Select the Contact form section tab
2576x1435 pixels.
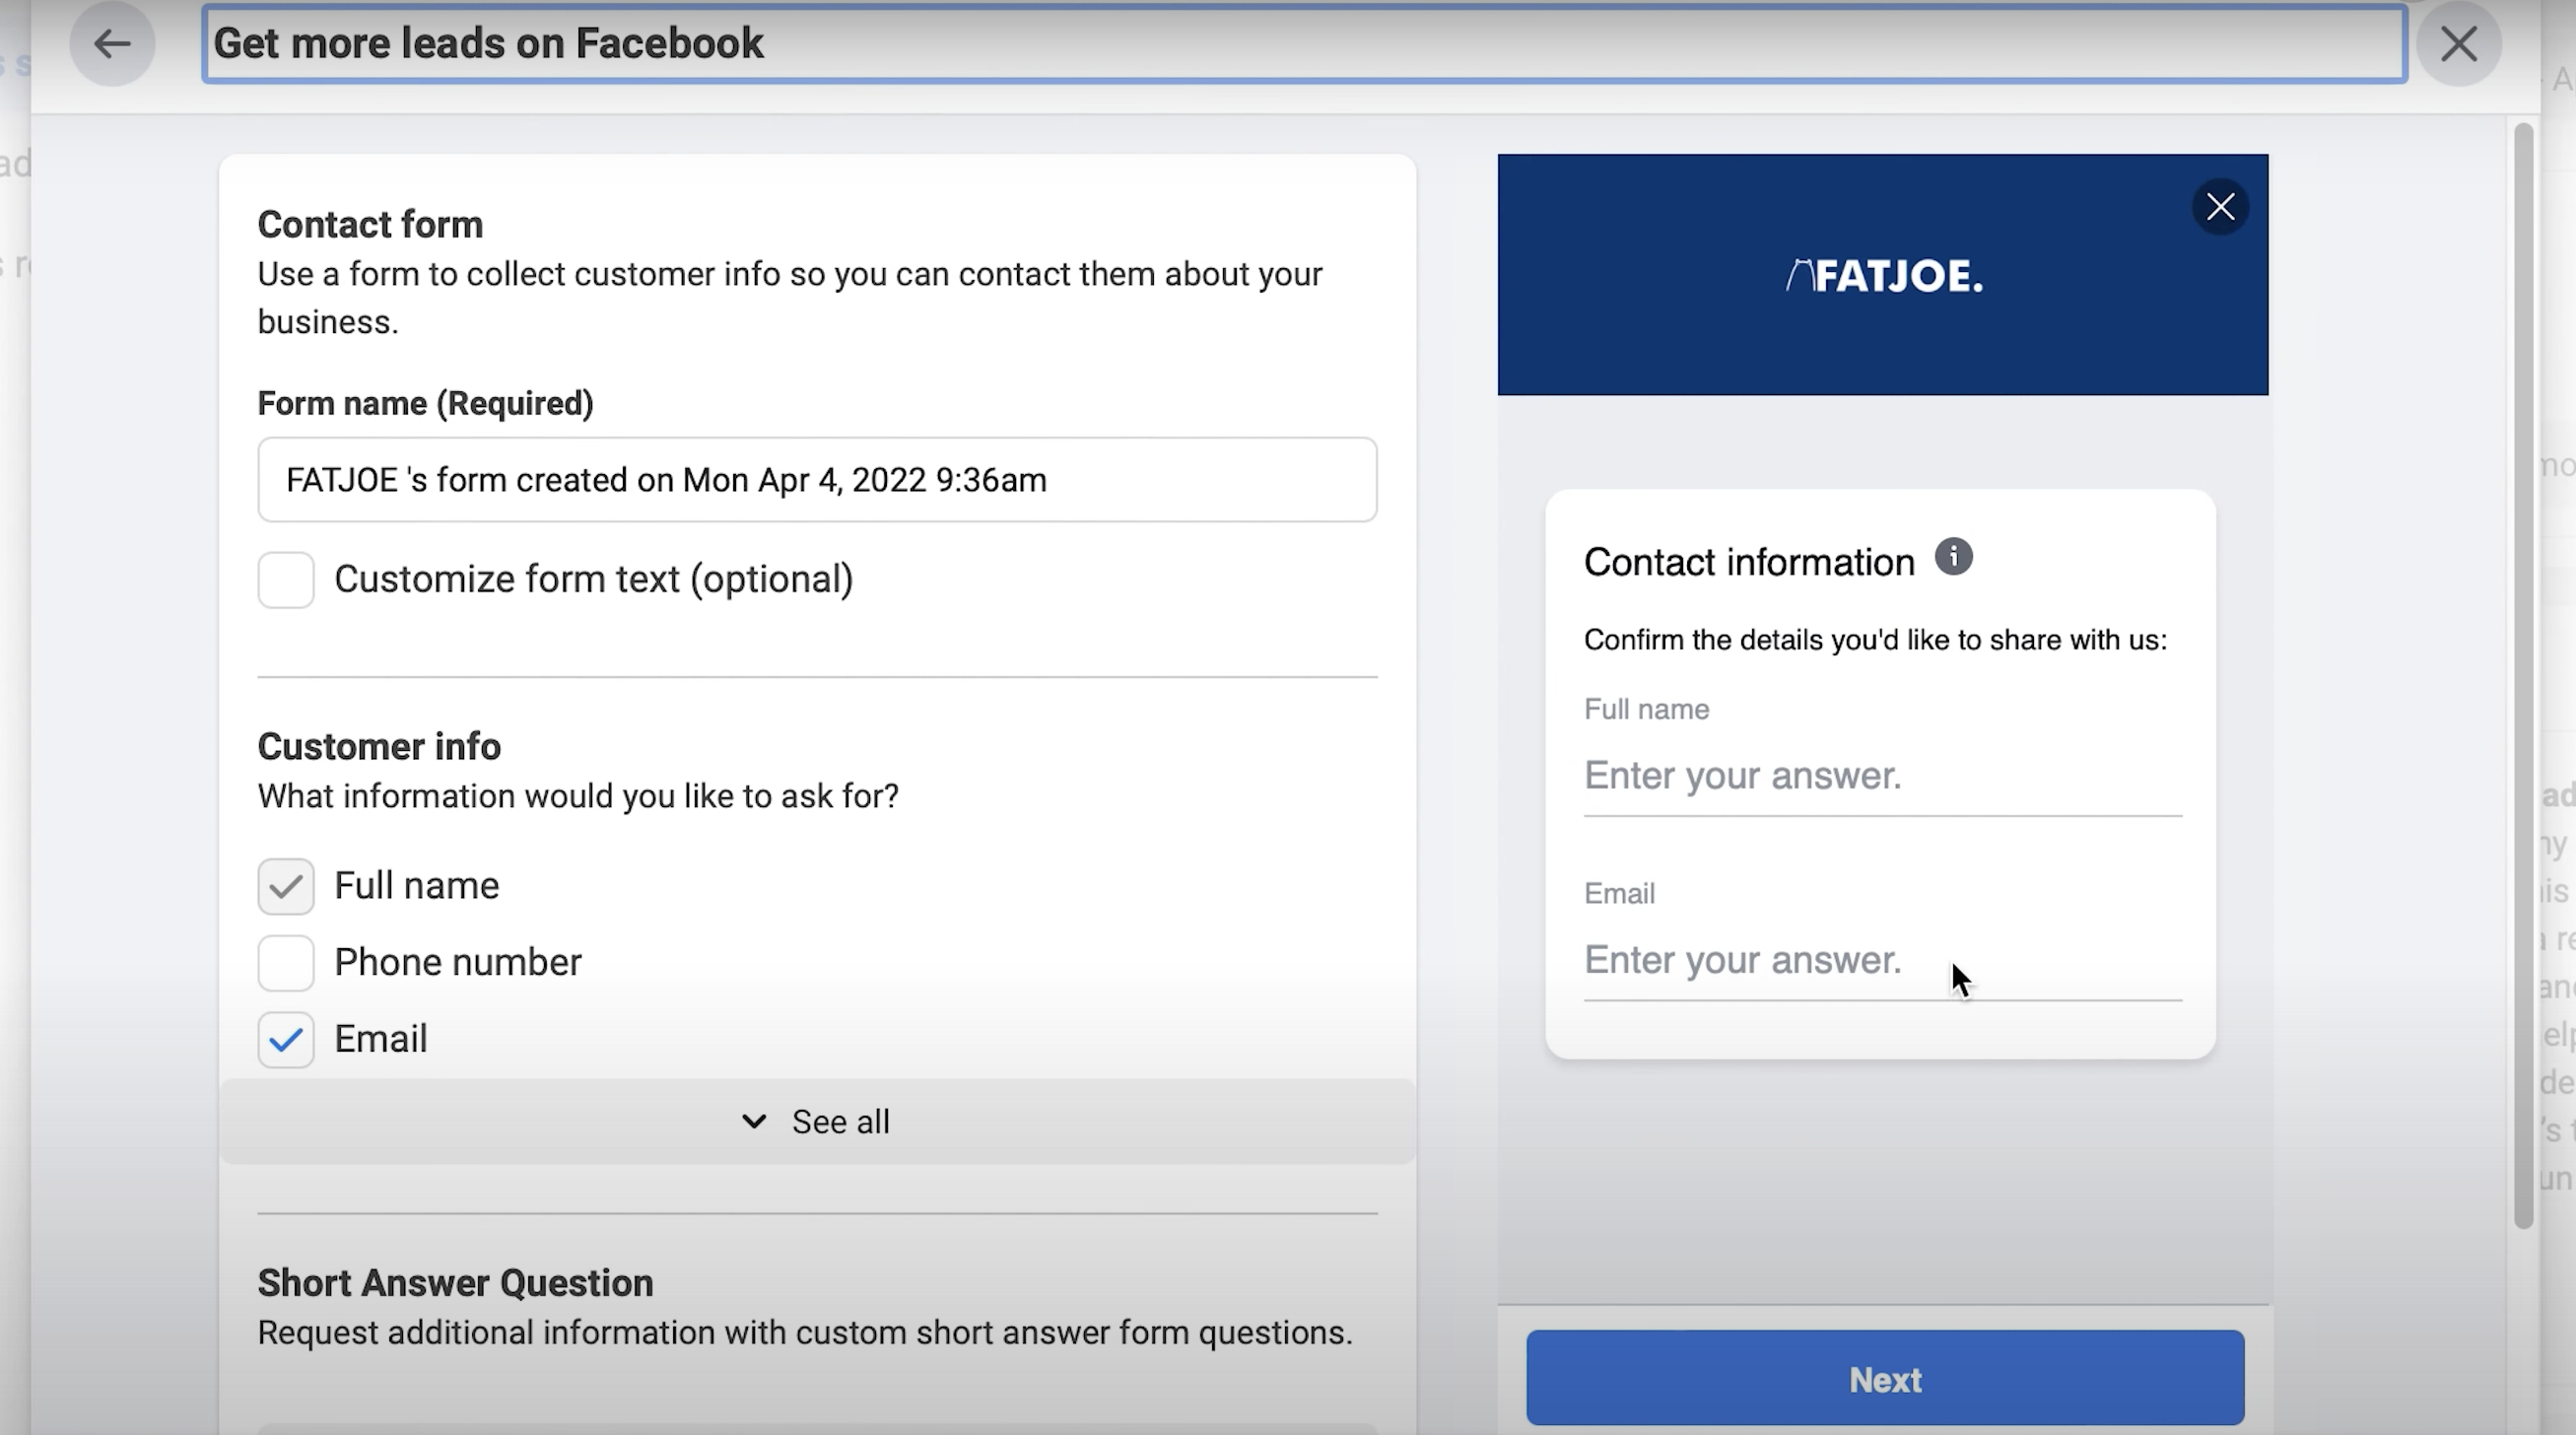(370, 225)
